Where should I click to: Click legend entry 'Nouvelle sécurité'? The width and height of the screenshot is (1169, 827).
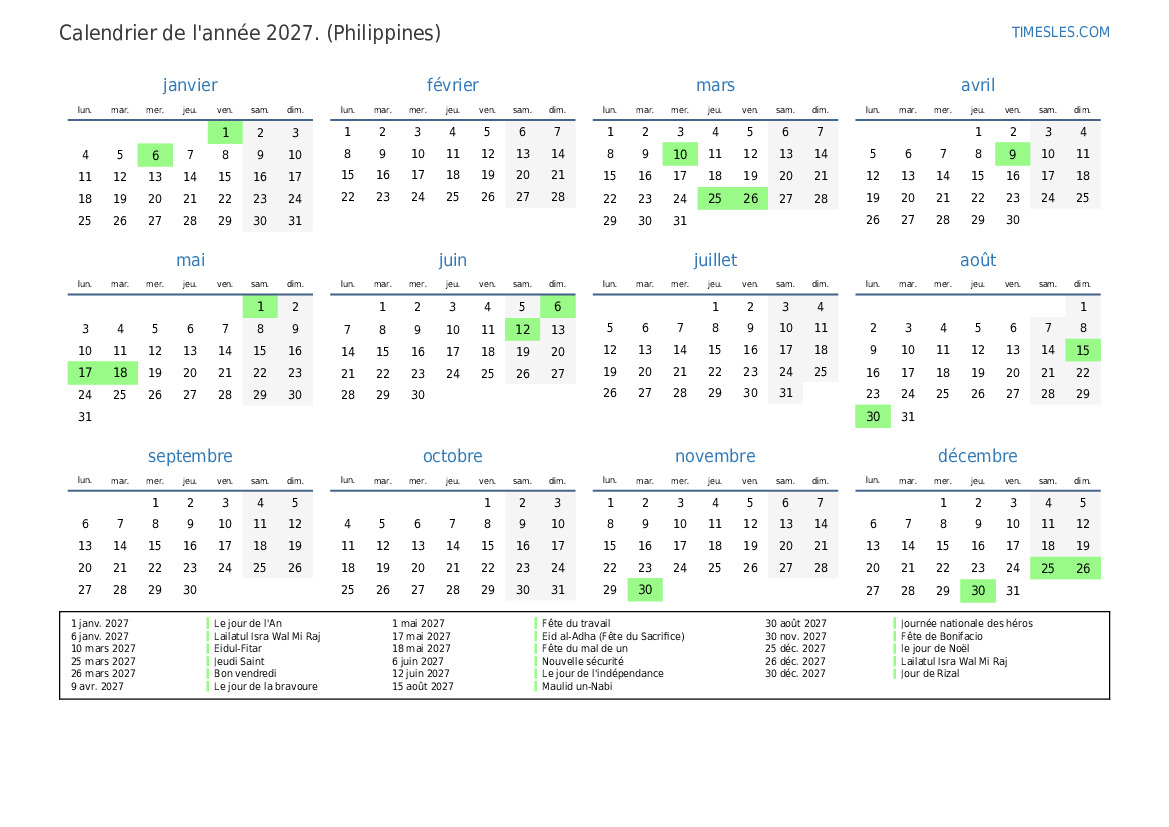point(582,661)
